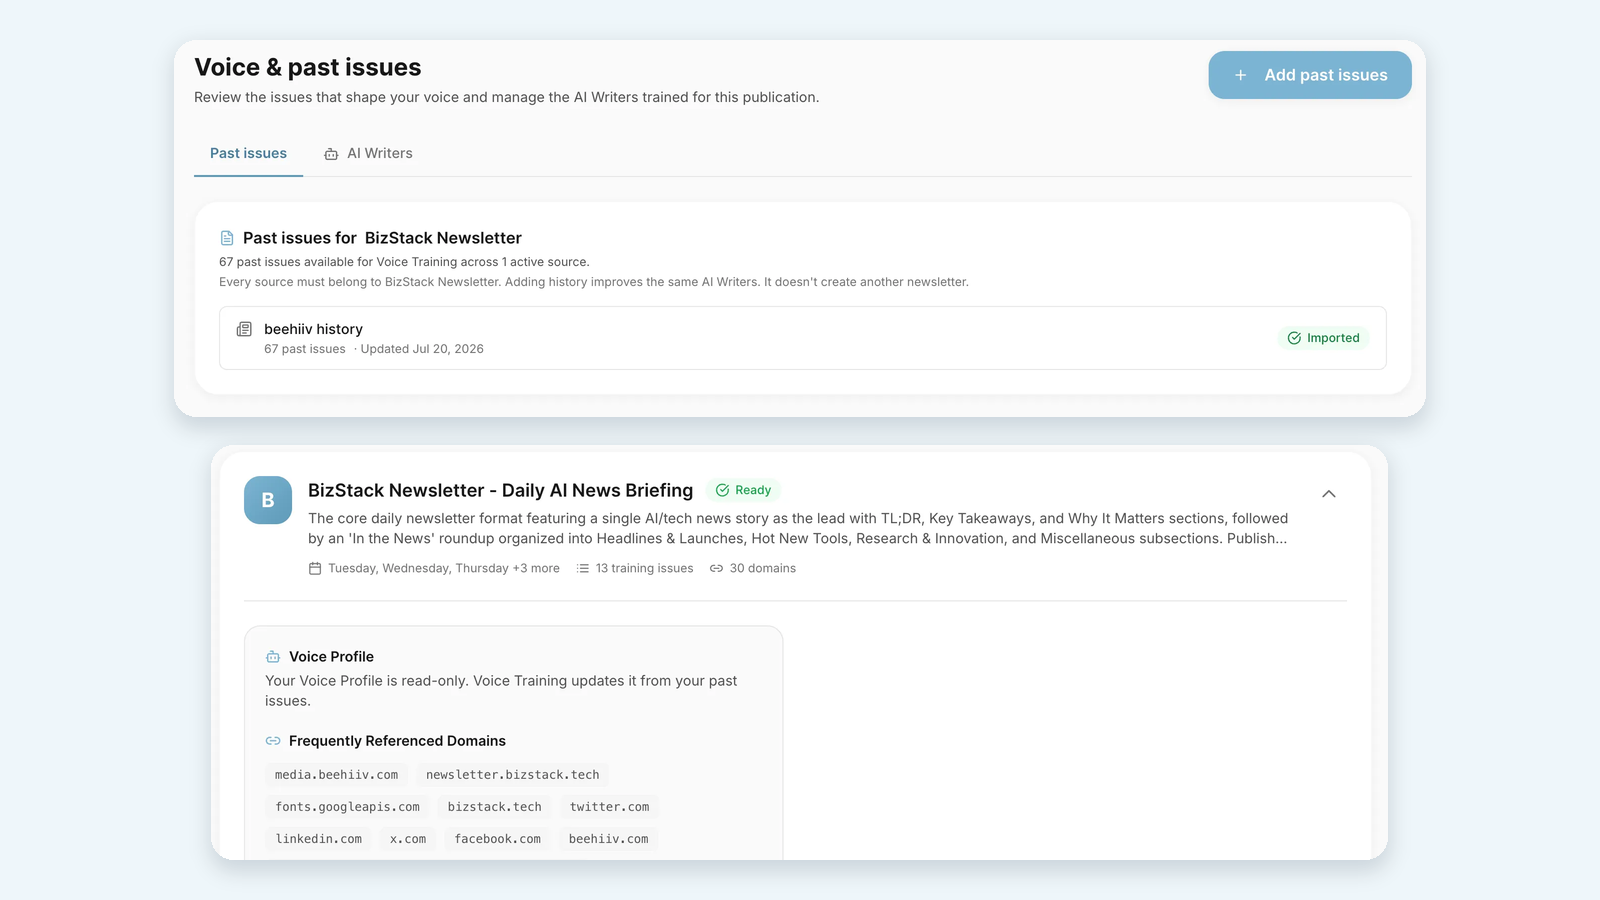Click the Ready status badge

tap(743, 490)
